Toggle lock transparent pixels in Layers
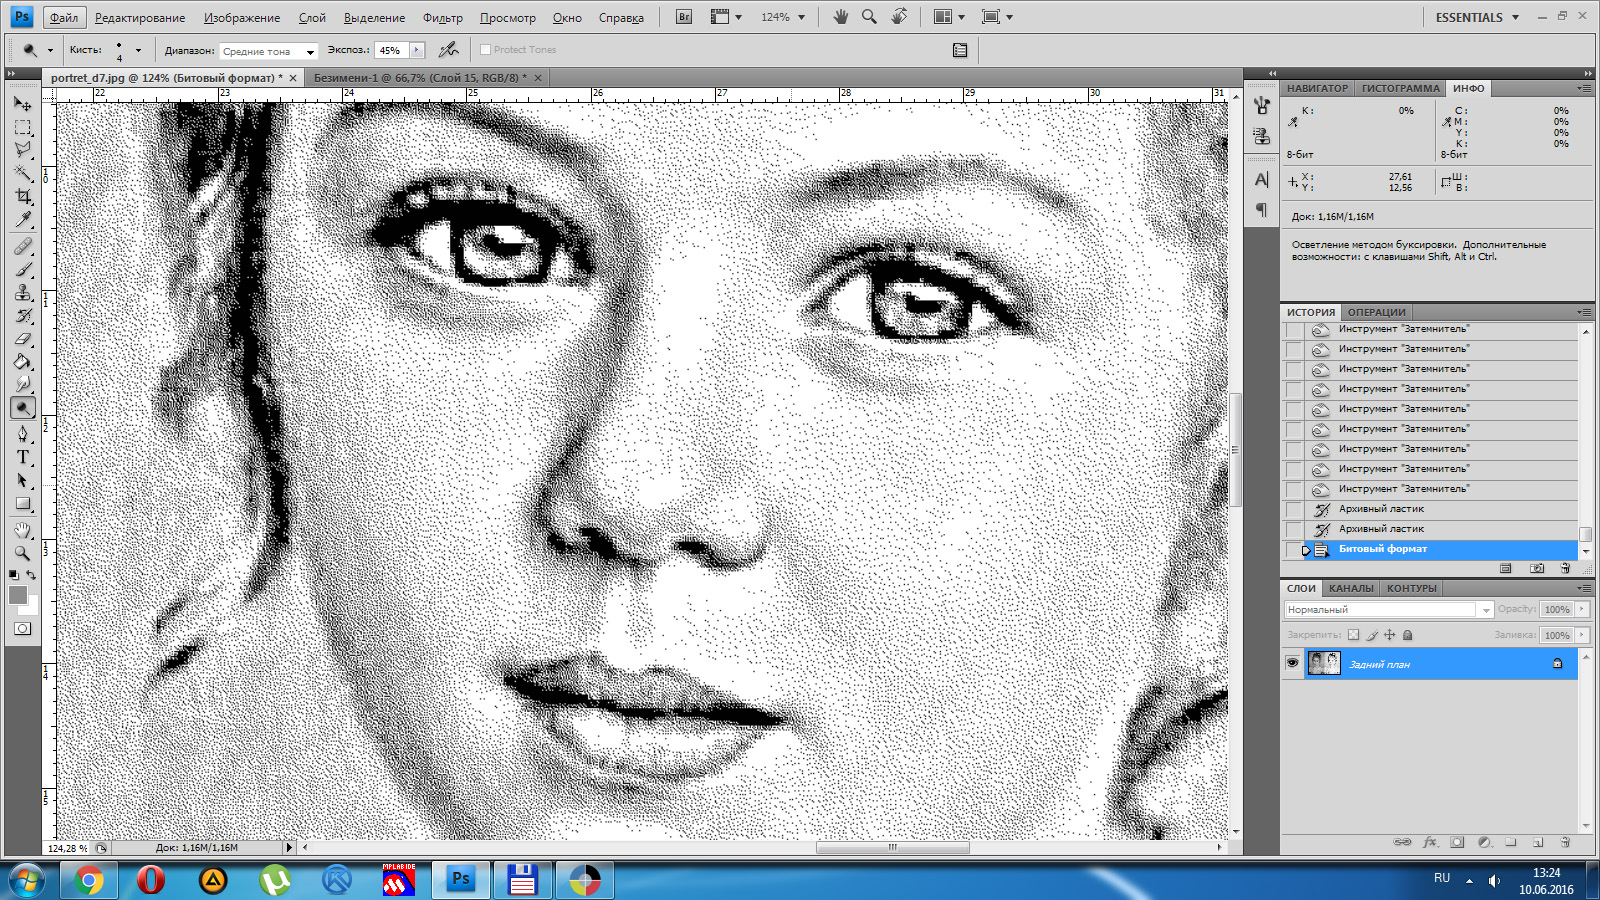This screenshot has width=1600, height=900. tap(1353, 635)
